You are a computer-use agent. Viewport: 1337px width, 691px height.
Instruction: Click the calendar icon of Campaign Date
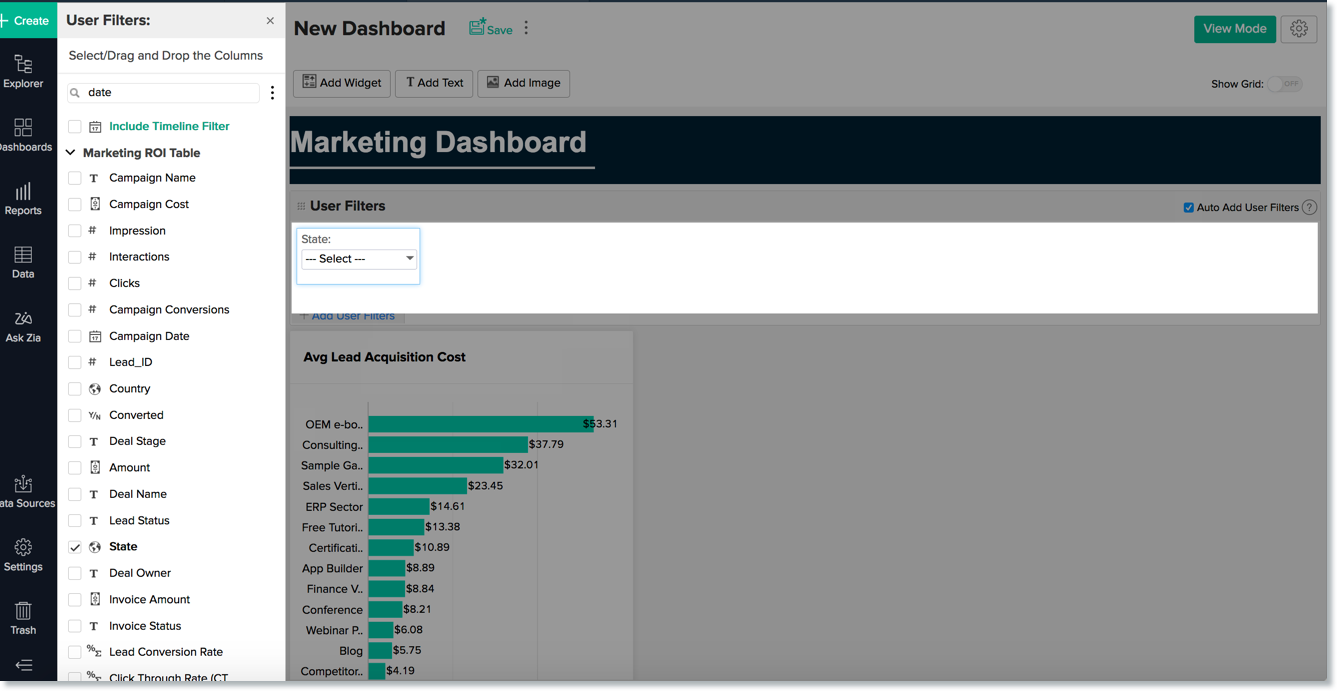95,336
